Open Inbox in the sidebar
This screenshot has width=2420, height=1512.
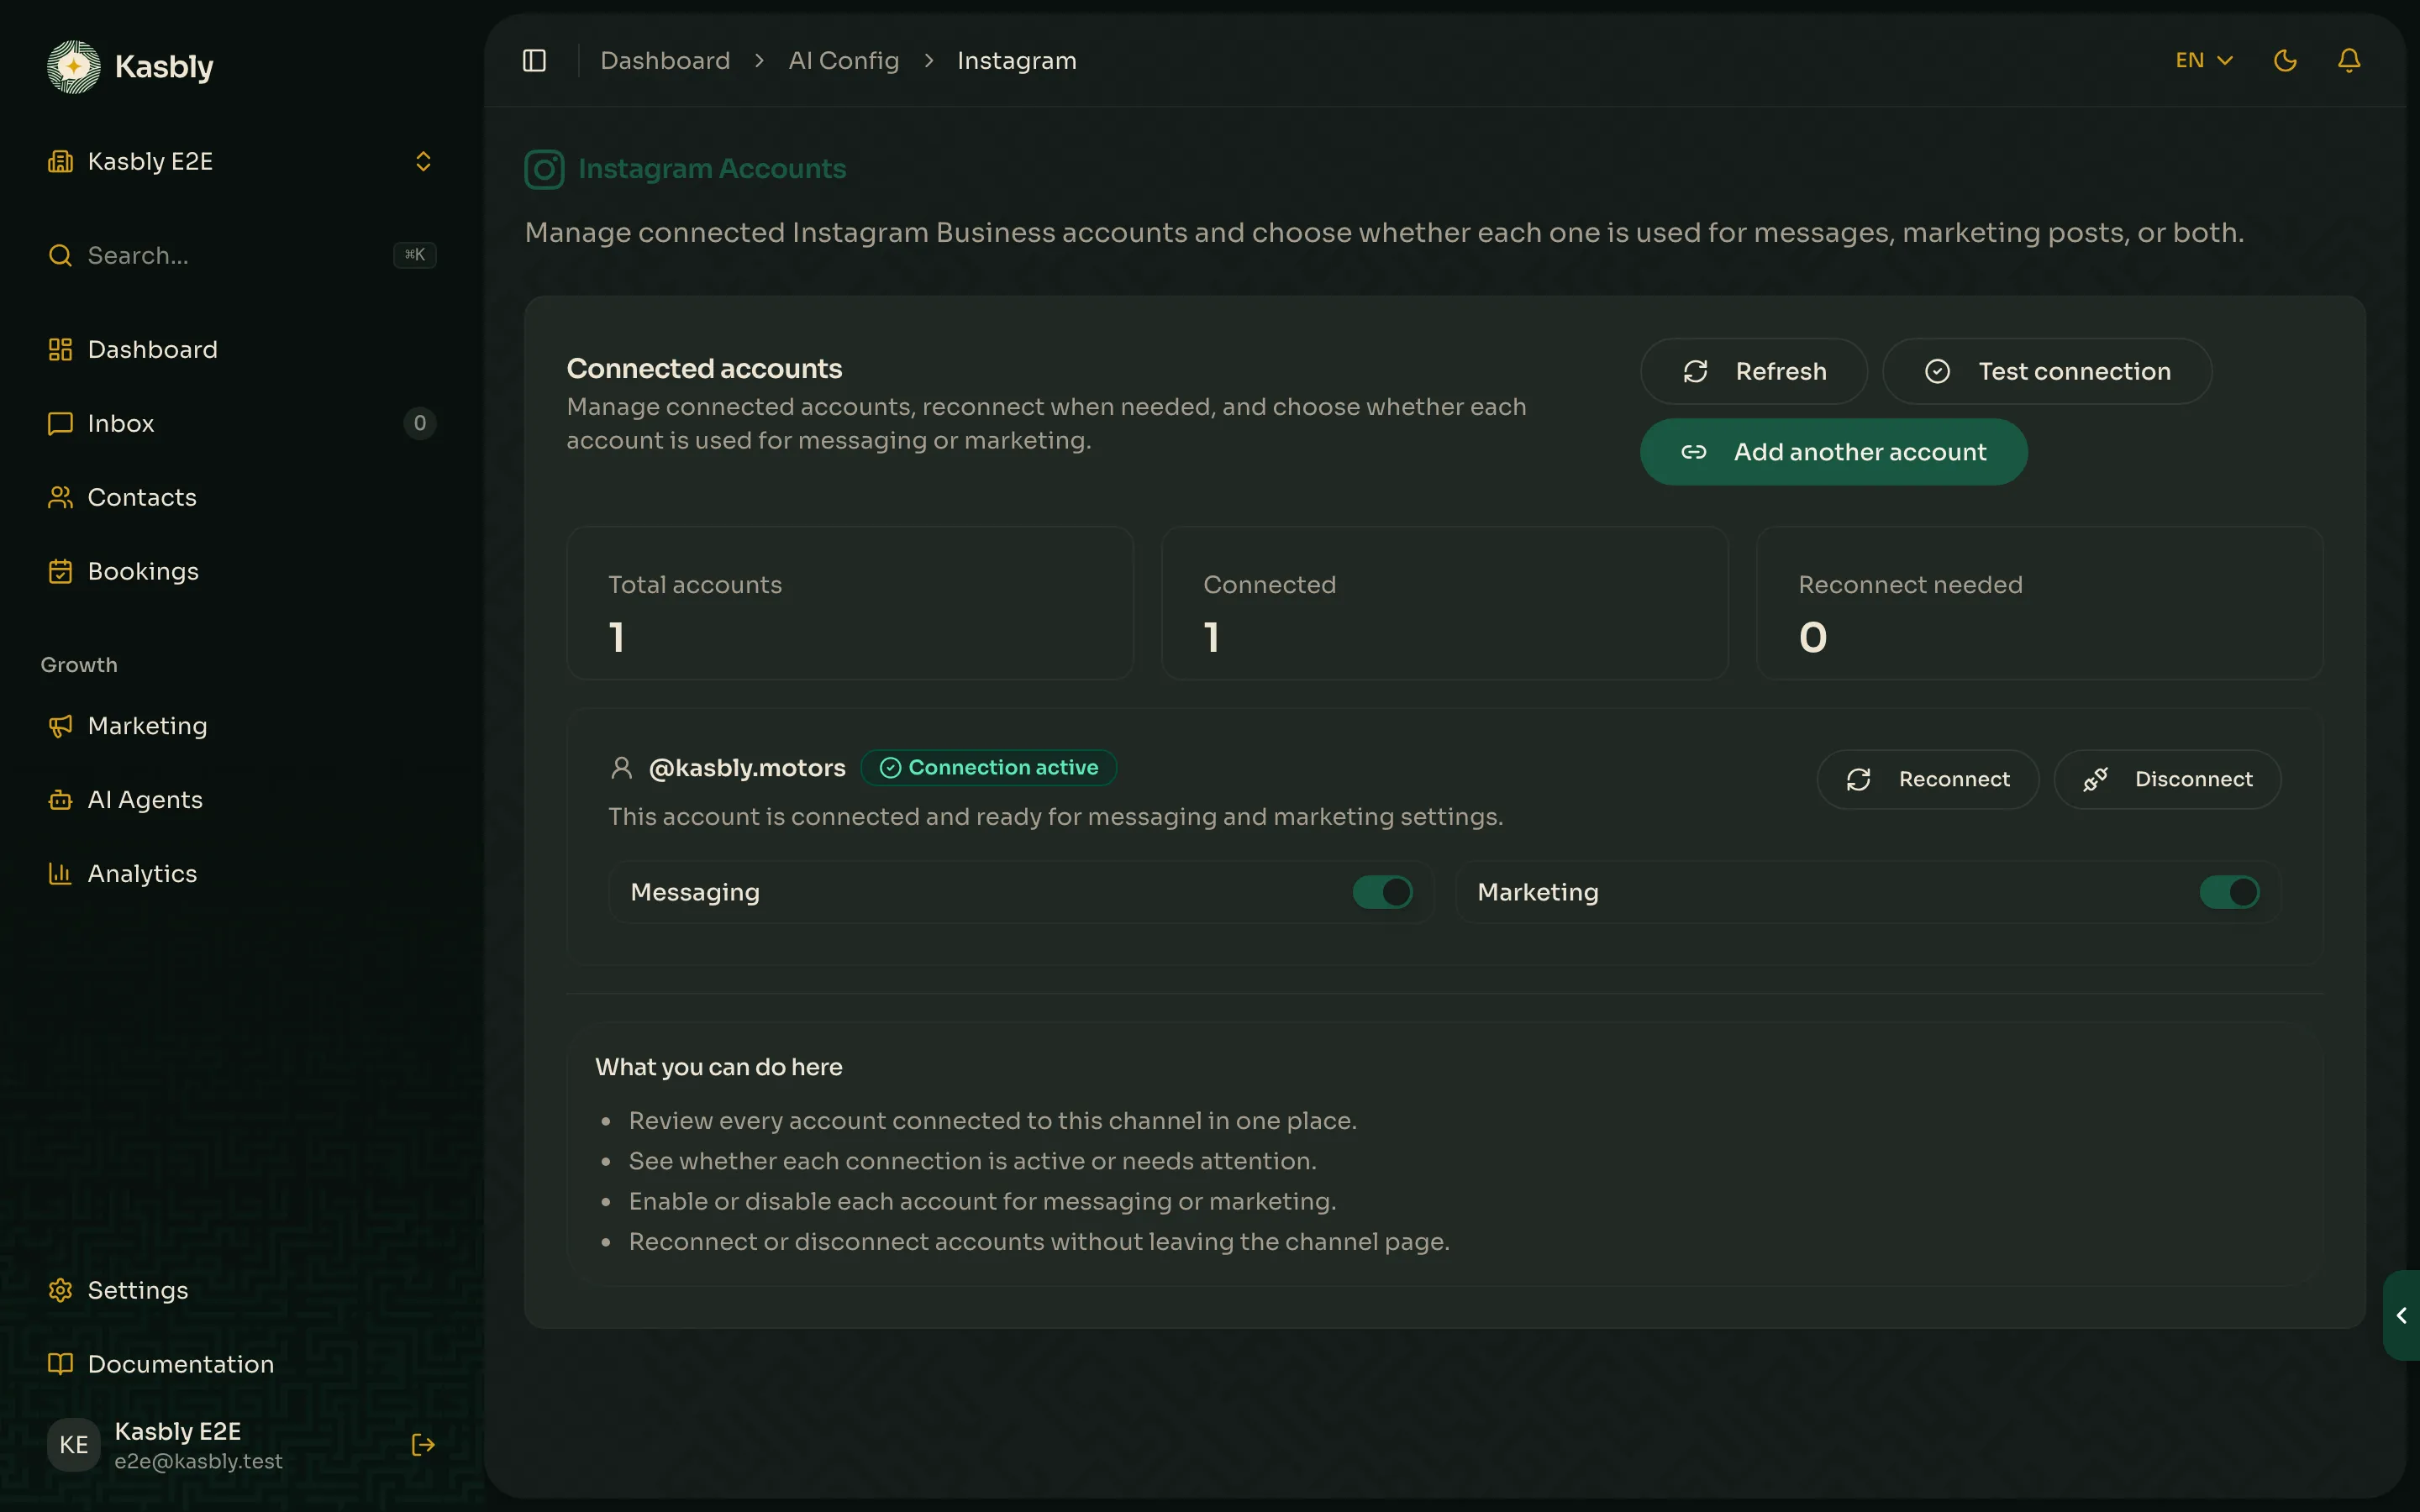242,423
